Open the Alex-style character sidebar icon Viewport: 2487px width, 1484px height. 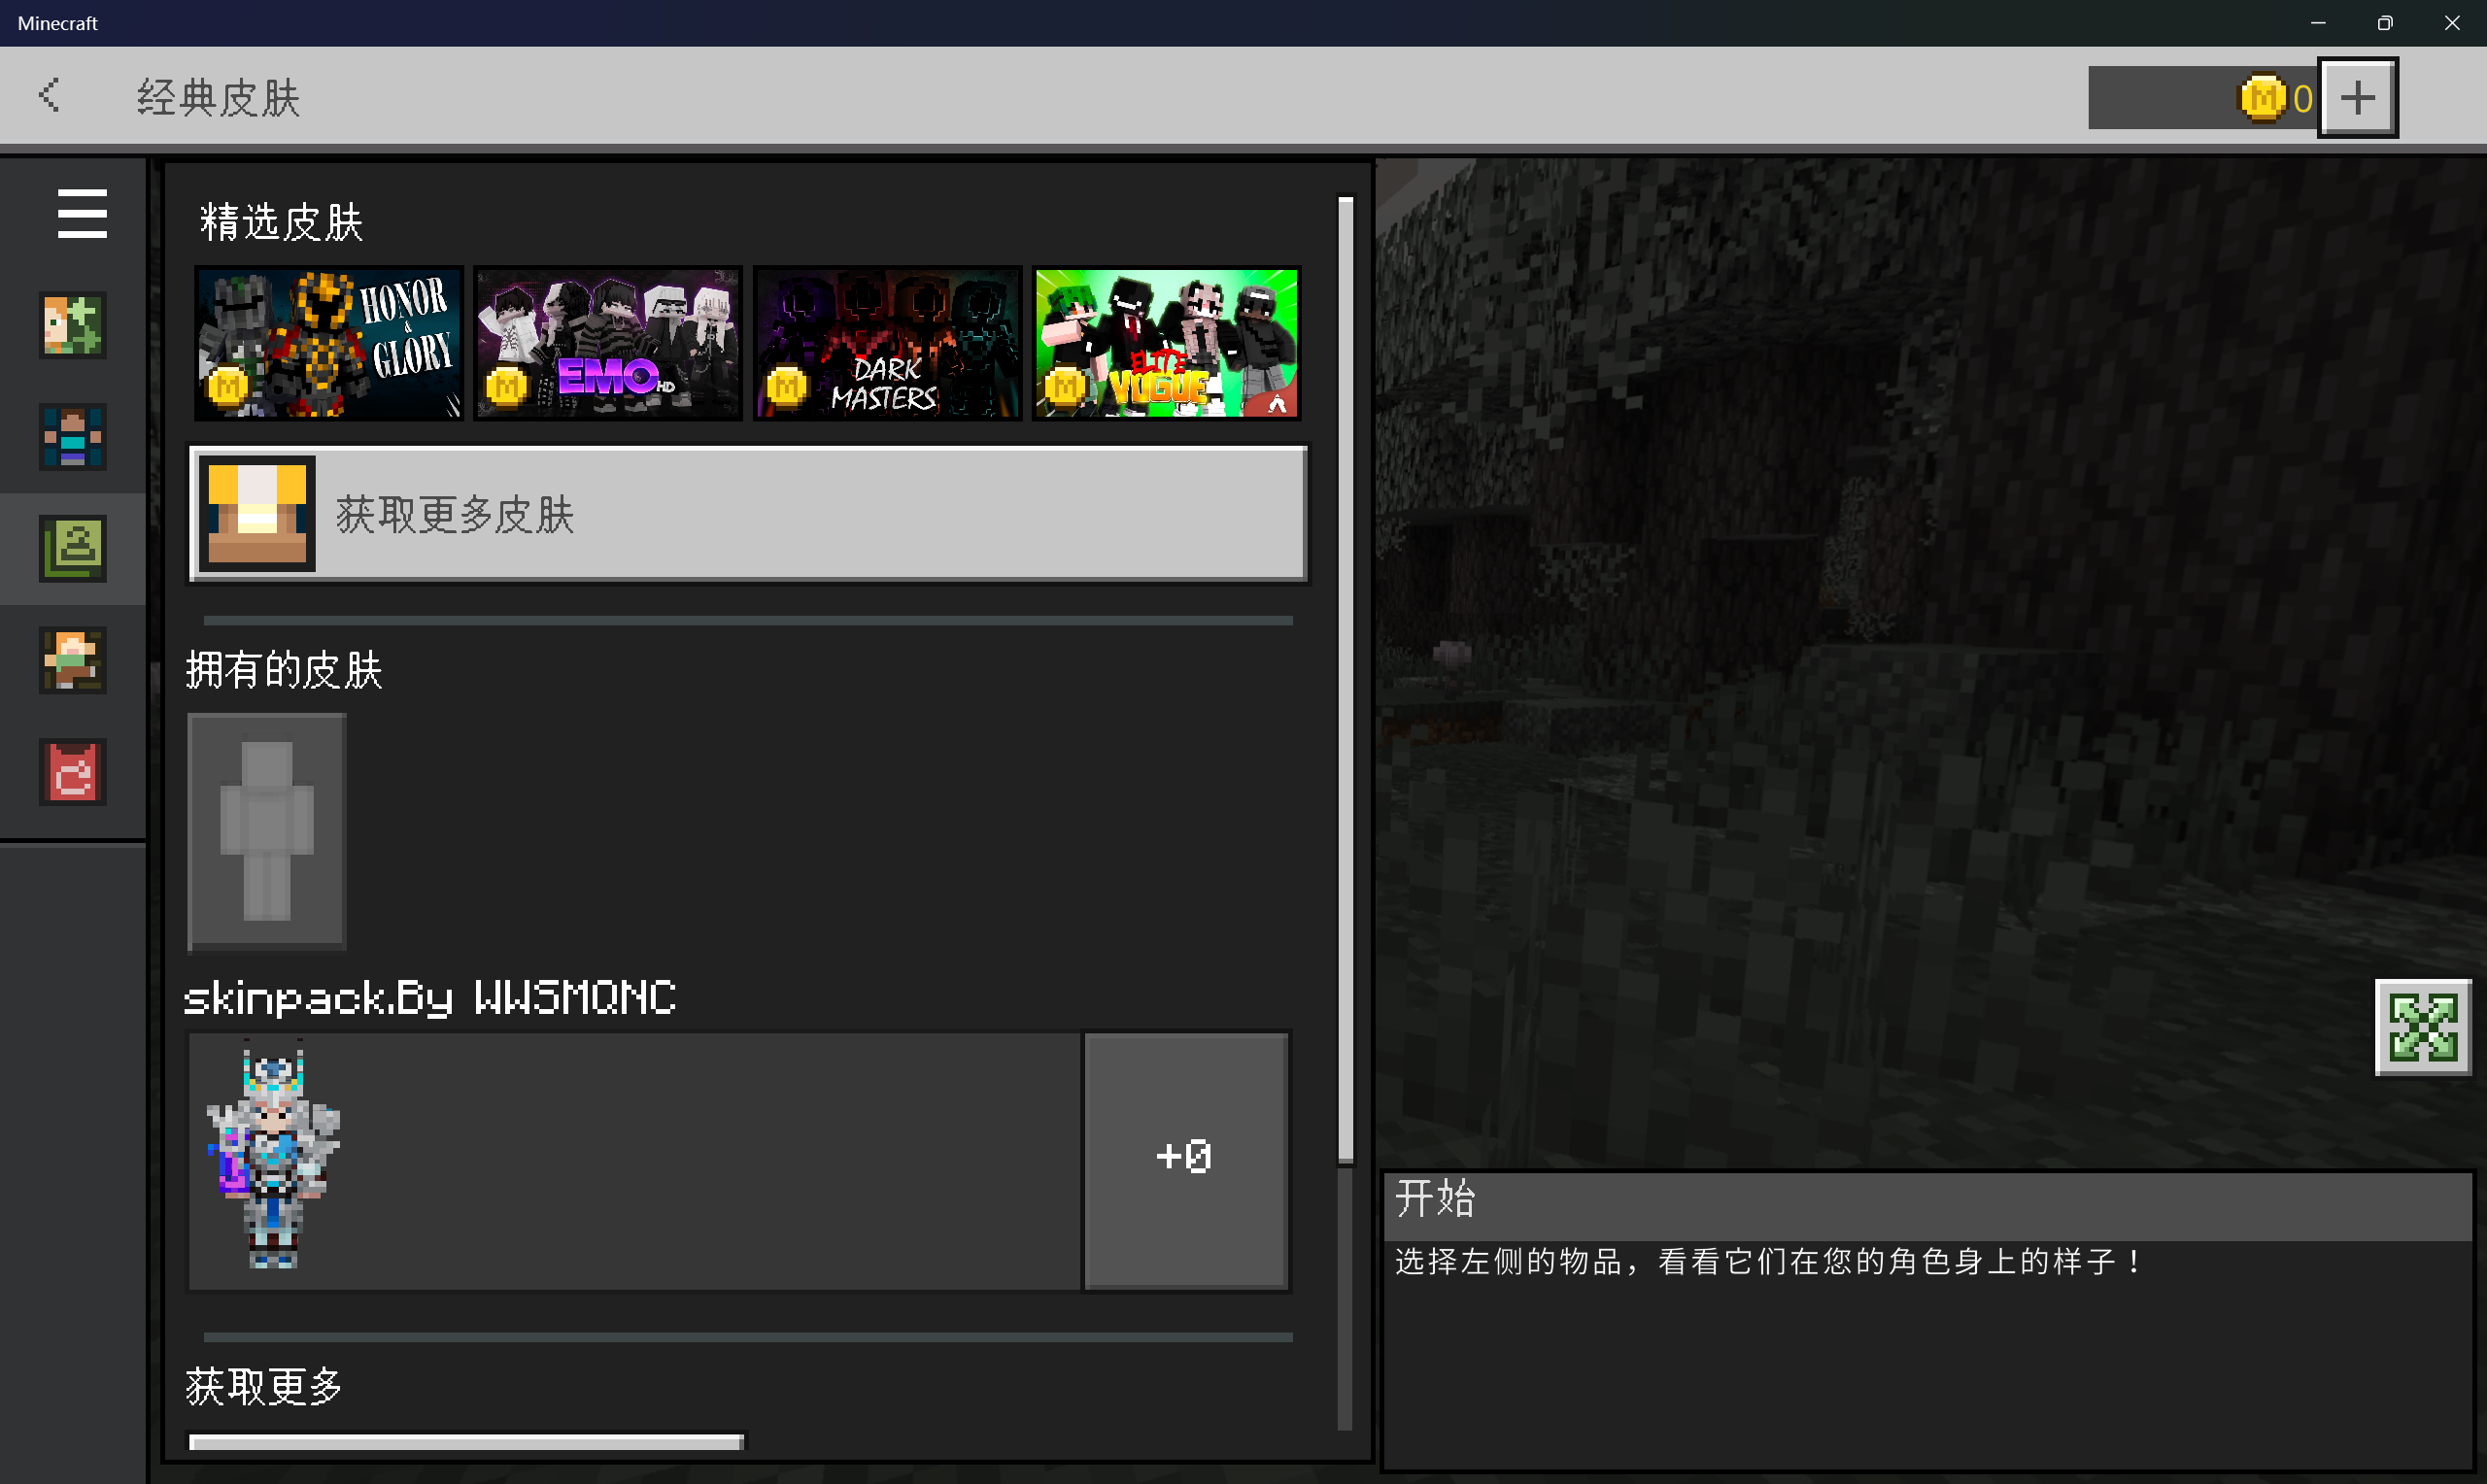(x=73, y=660)
